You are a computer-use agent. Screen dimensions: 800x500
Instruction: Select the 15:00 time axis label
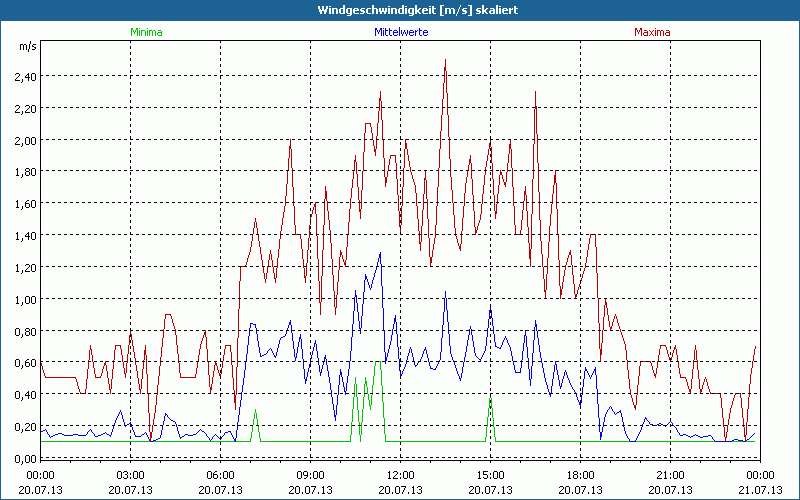click(490, 475)
